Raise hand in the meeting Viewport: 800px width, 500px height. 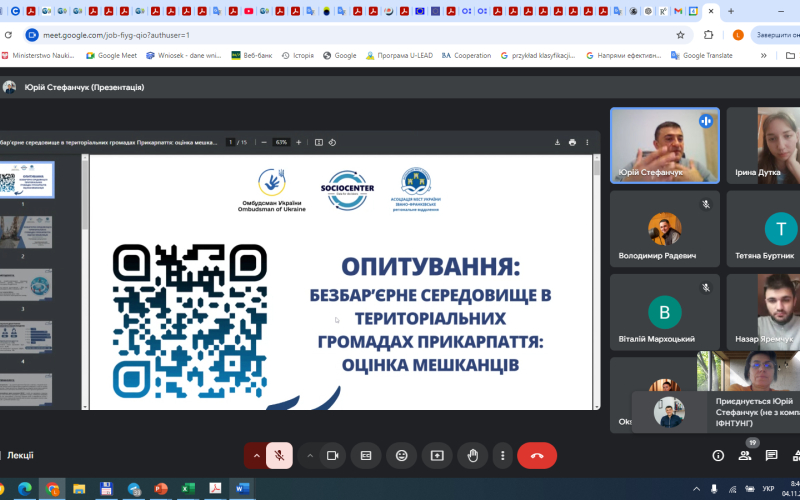coord(473,456)
